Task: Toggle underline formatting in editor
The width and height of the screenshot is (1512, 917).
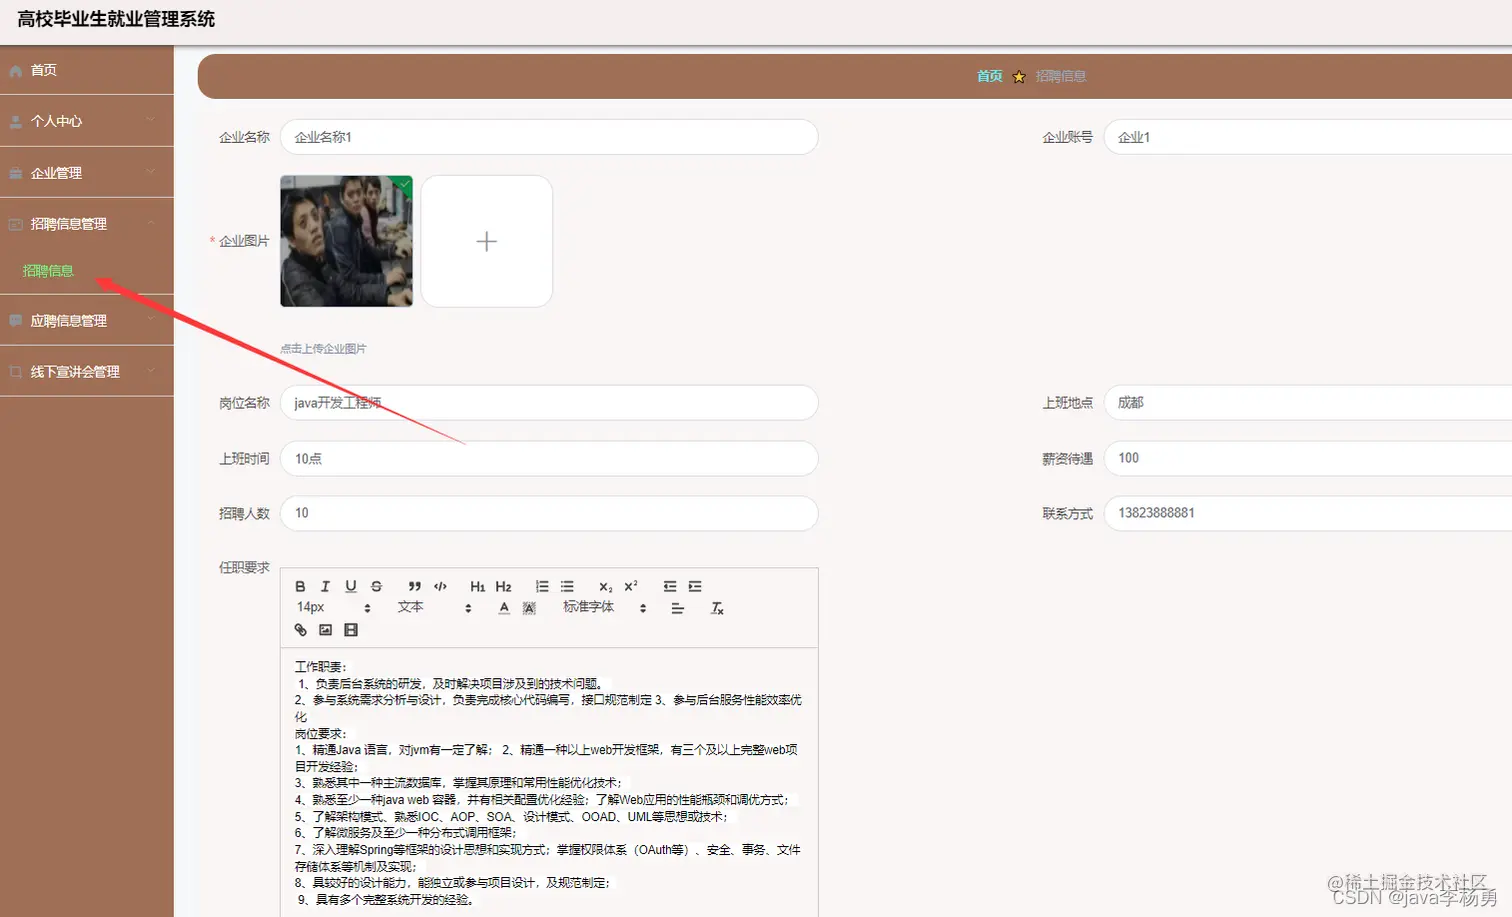Action: point(351,587)
